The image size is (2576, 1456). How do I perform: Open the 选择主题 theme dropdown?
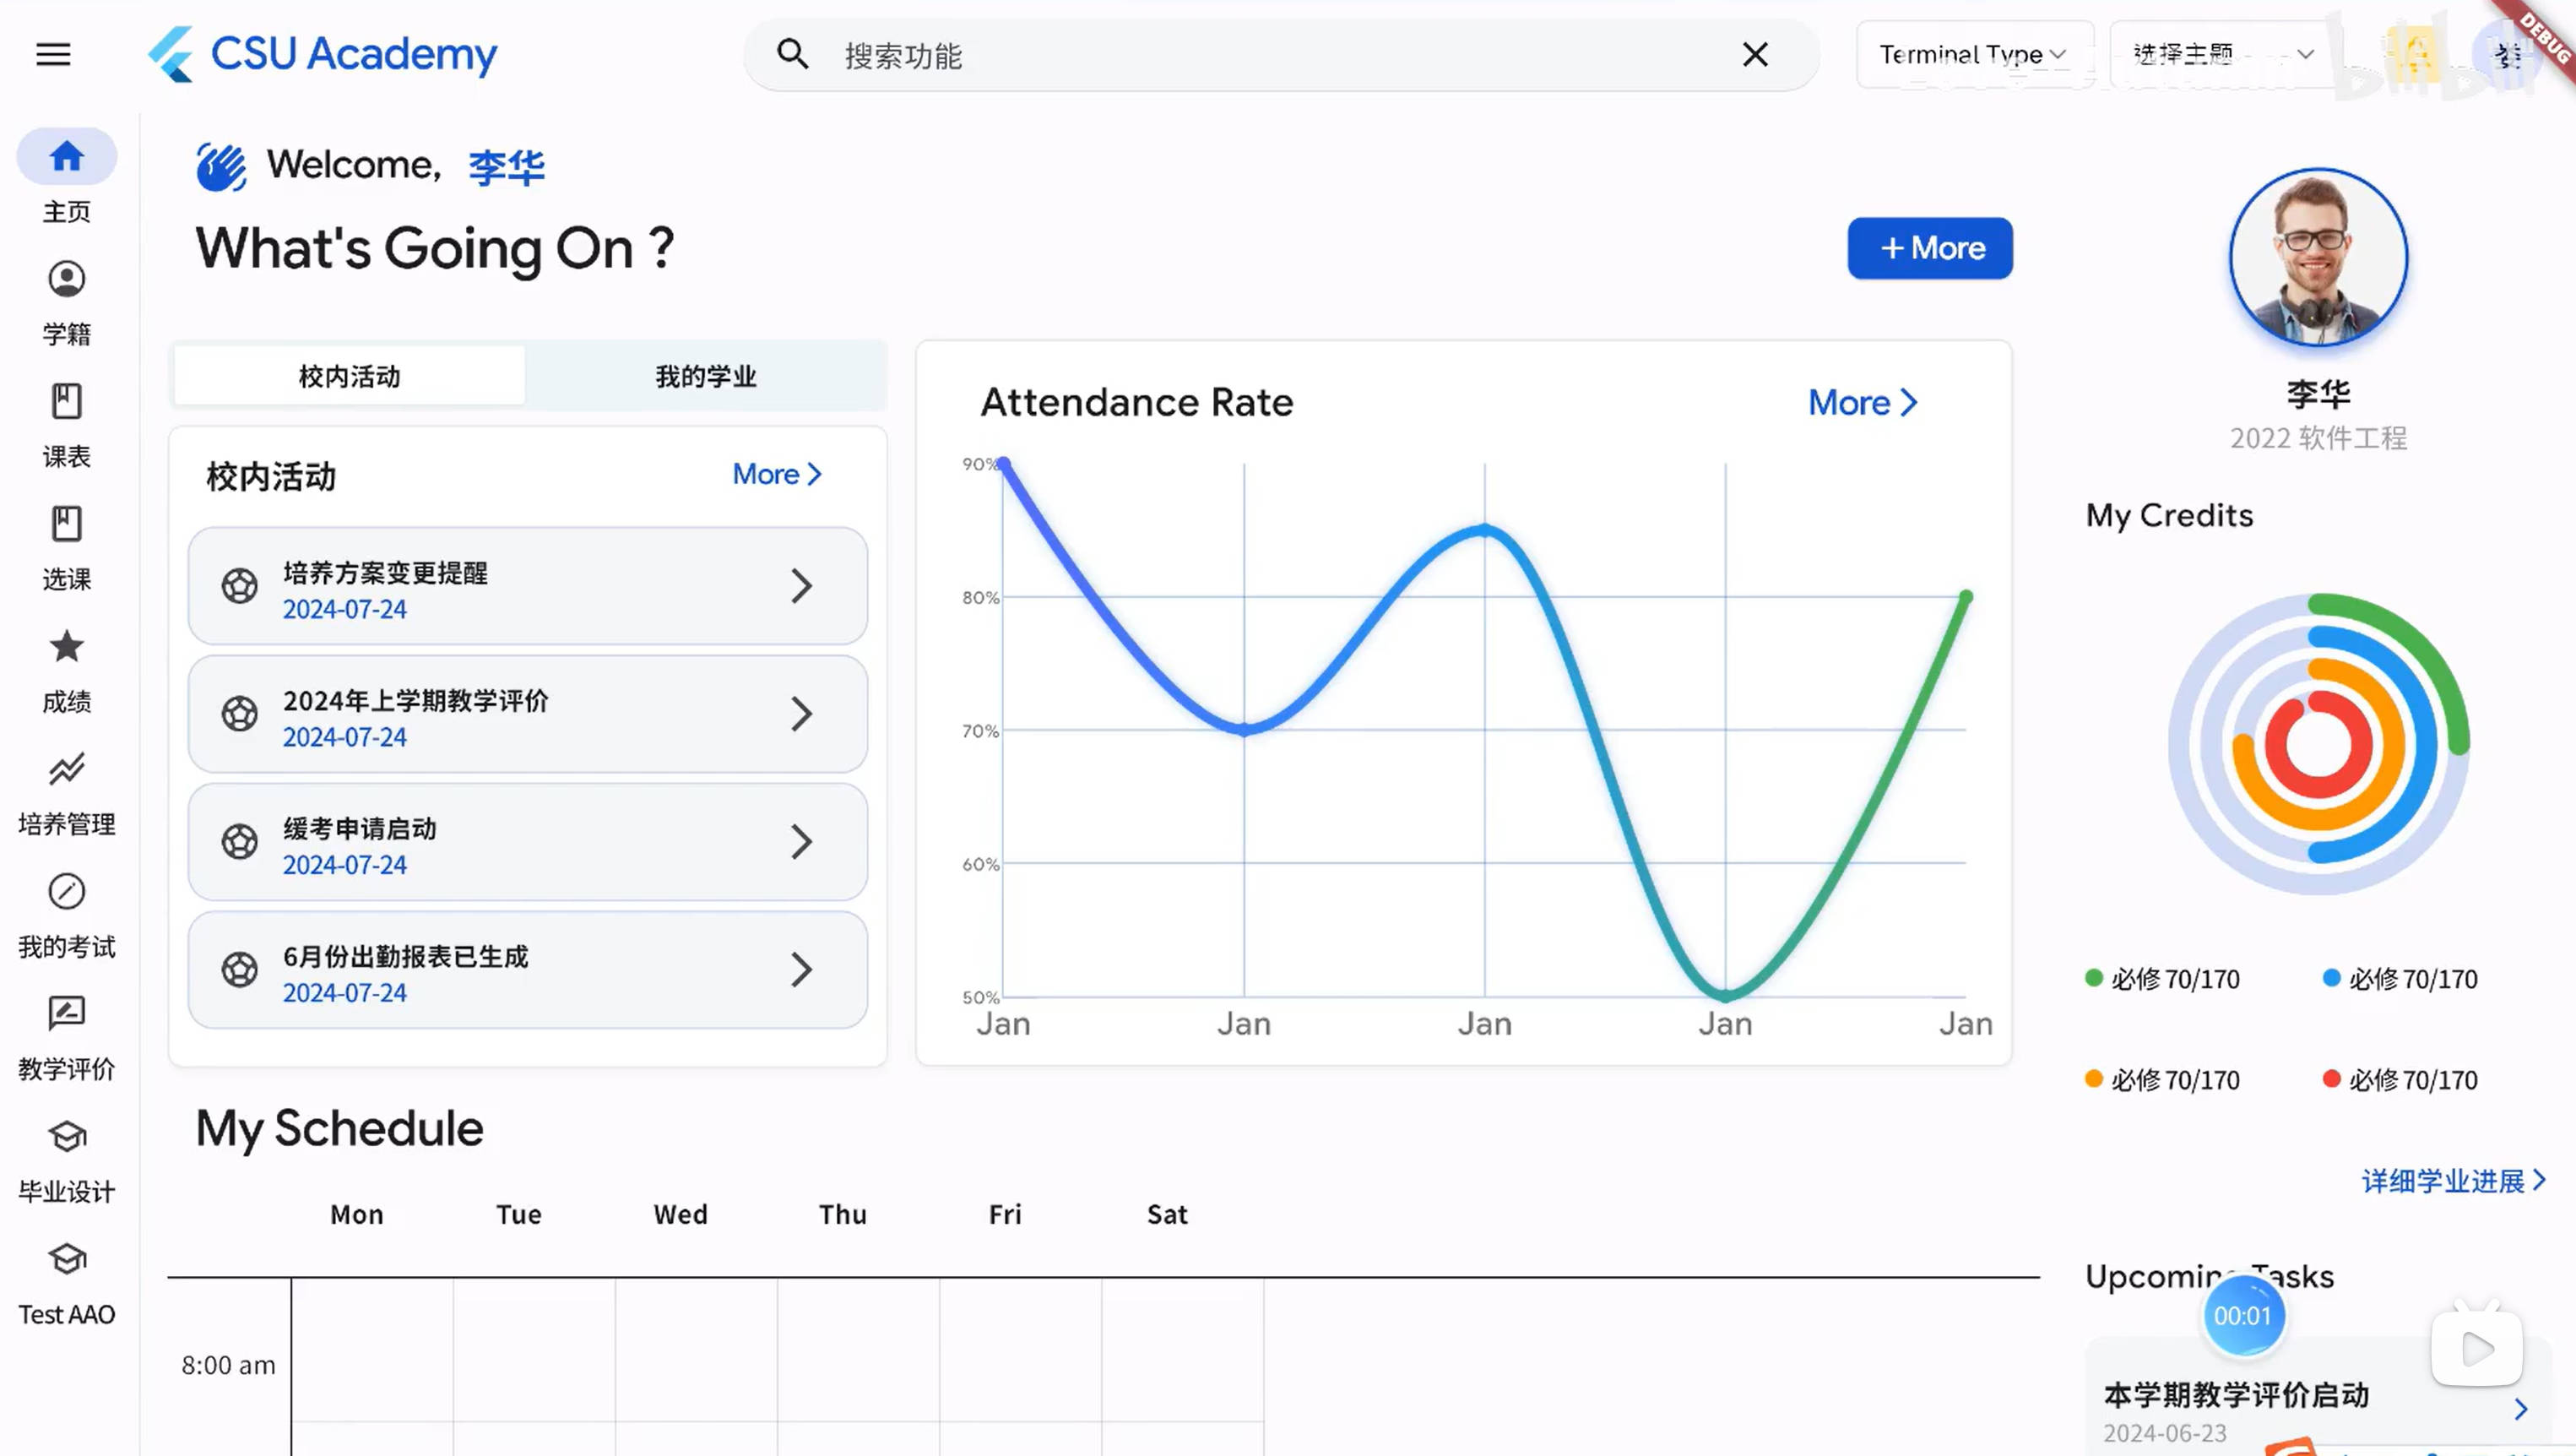point(2224,54)
